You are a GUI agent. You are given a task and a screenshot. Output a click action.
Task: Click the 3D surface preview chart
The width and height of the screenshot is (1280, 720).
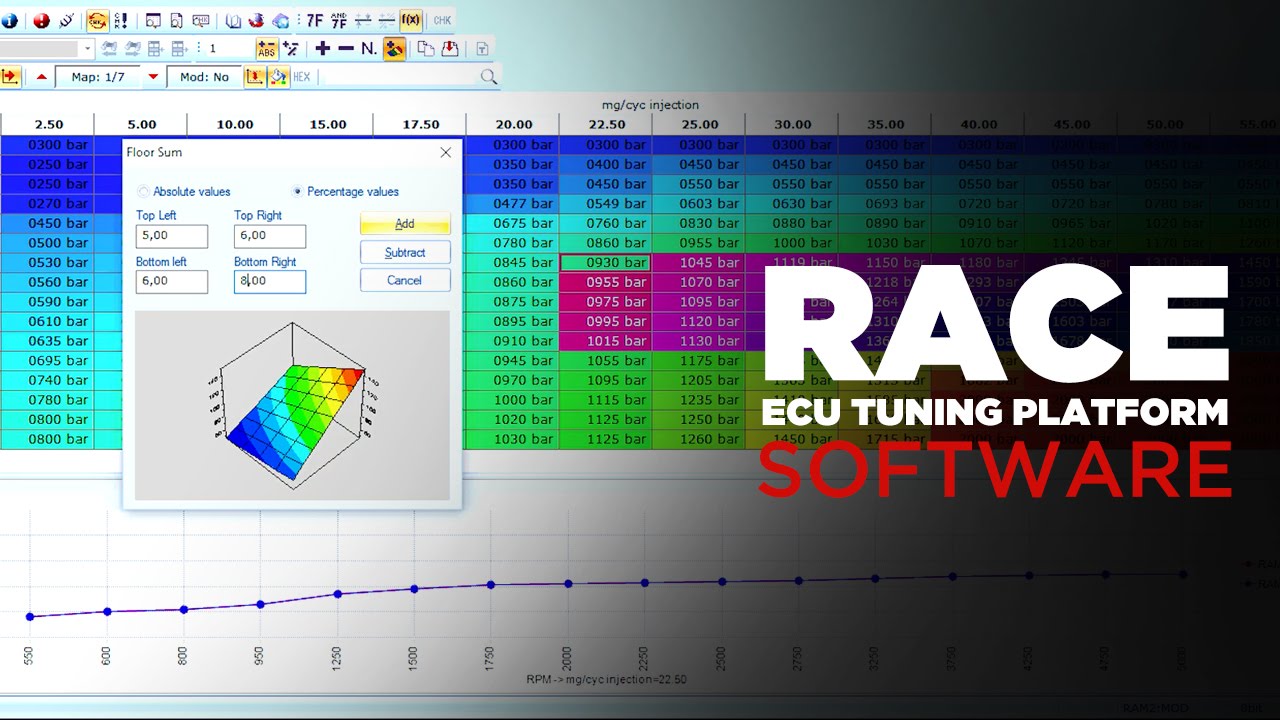(292, 405)
